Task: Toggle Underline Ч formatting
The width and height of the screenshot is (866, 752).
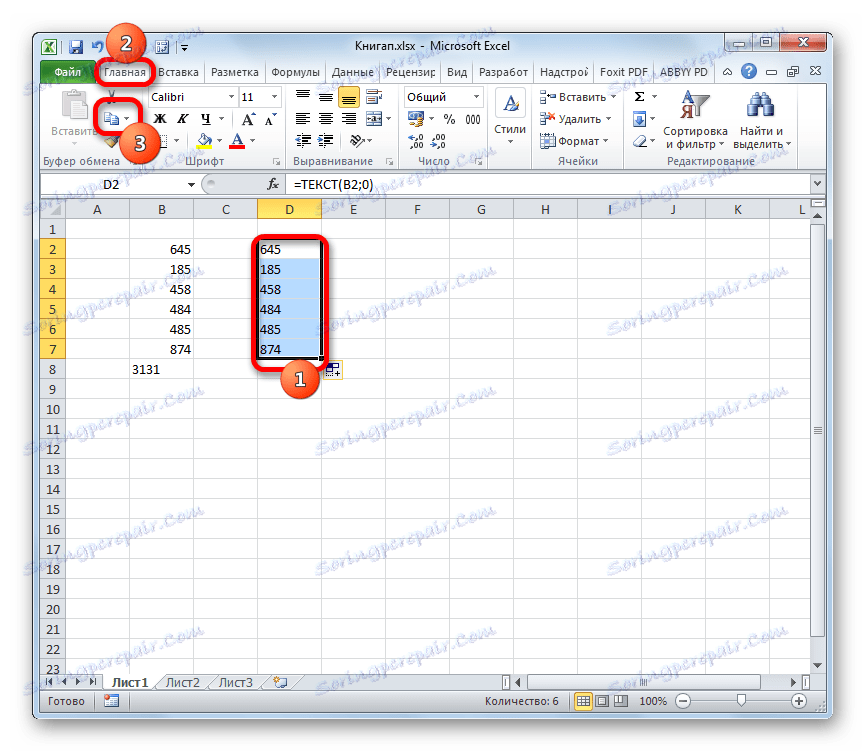Action: [x=206, y=119]
